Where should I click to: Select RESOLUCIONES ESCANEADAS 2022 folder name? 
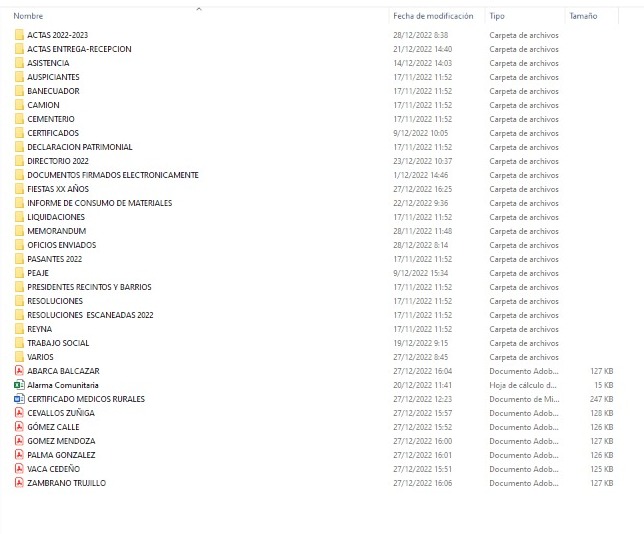click(x=90, y=315)
